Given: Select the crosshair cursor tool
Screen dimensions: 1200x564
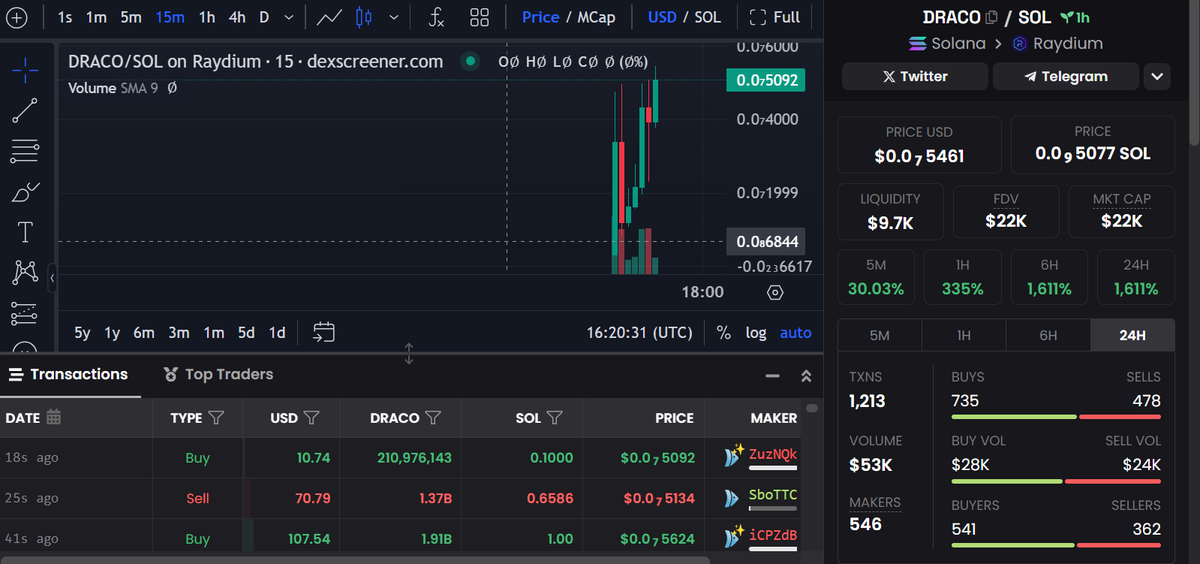Looking at the screenshot, I should [25, 69].
